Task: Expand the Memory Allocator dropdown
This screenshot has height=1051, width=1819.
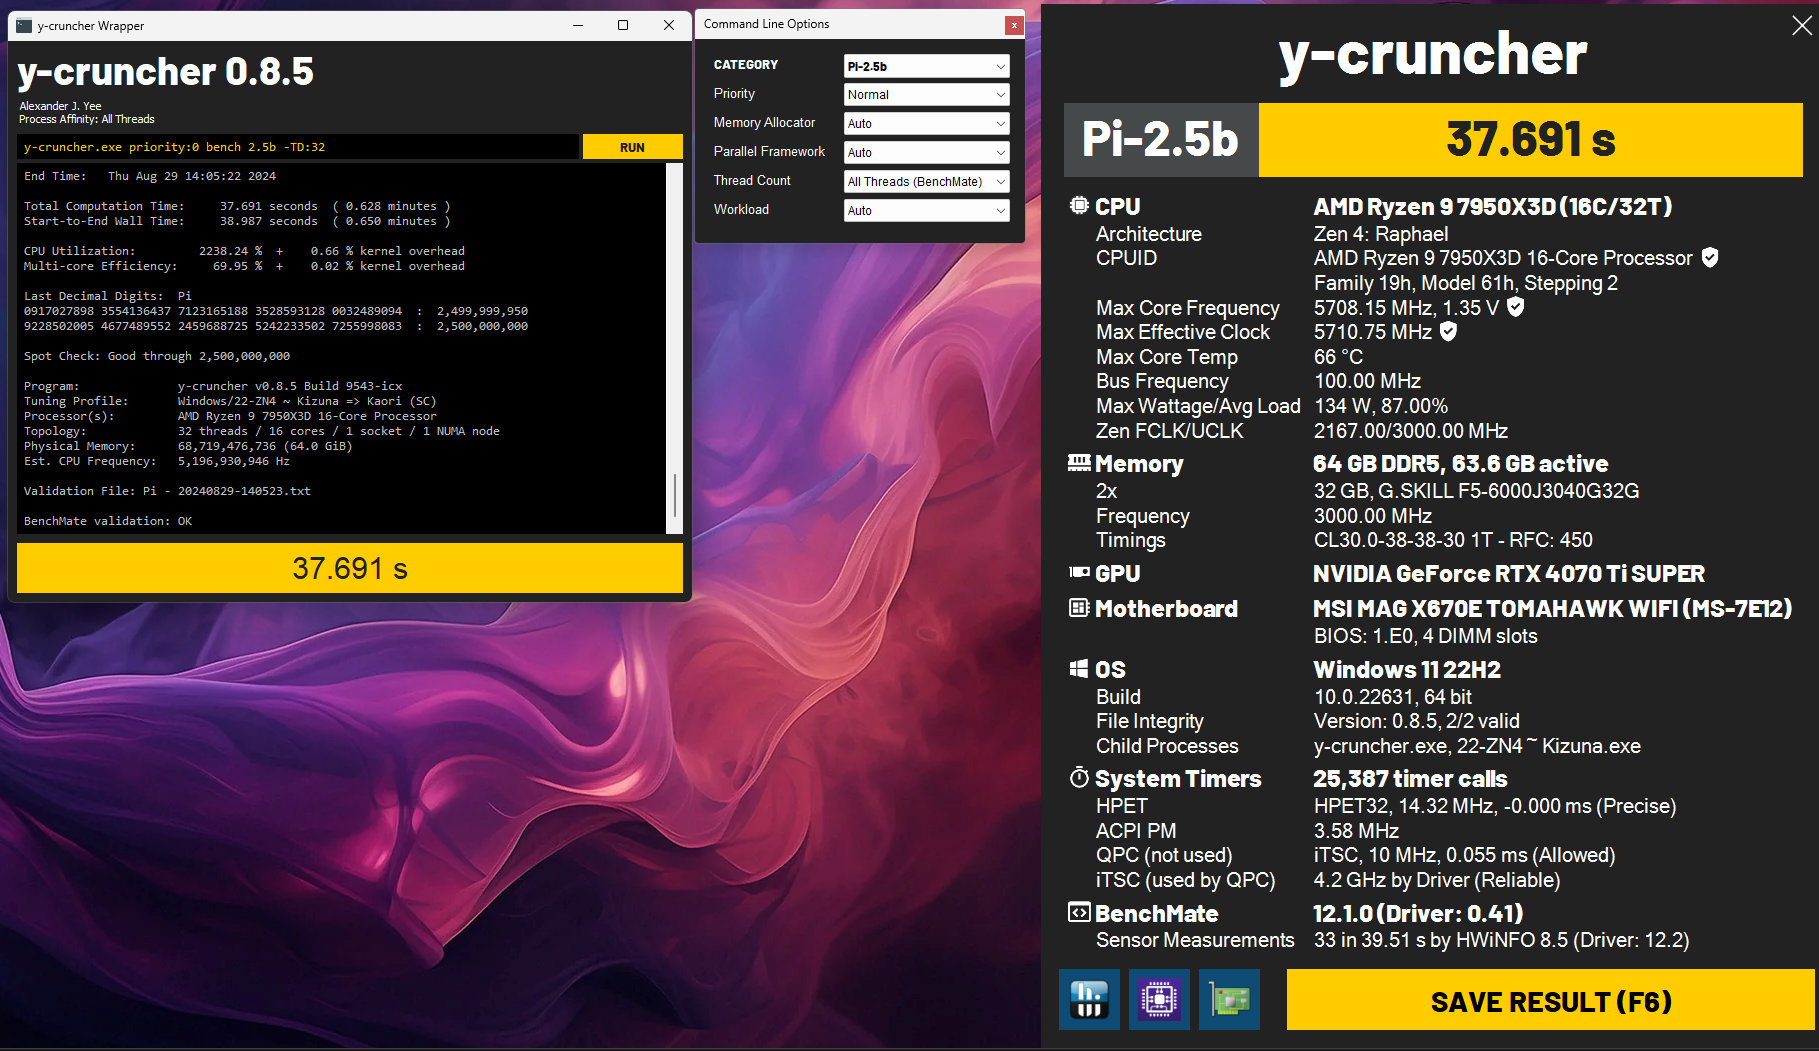Action: (927, 124)
